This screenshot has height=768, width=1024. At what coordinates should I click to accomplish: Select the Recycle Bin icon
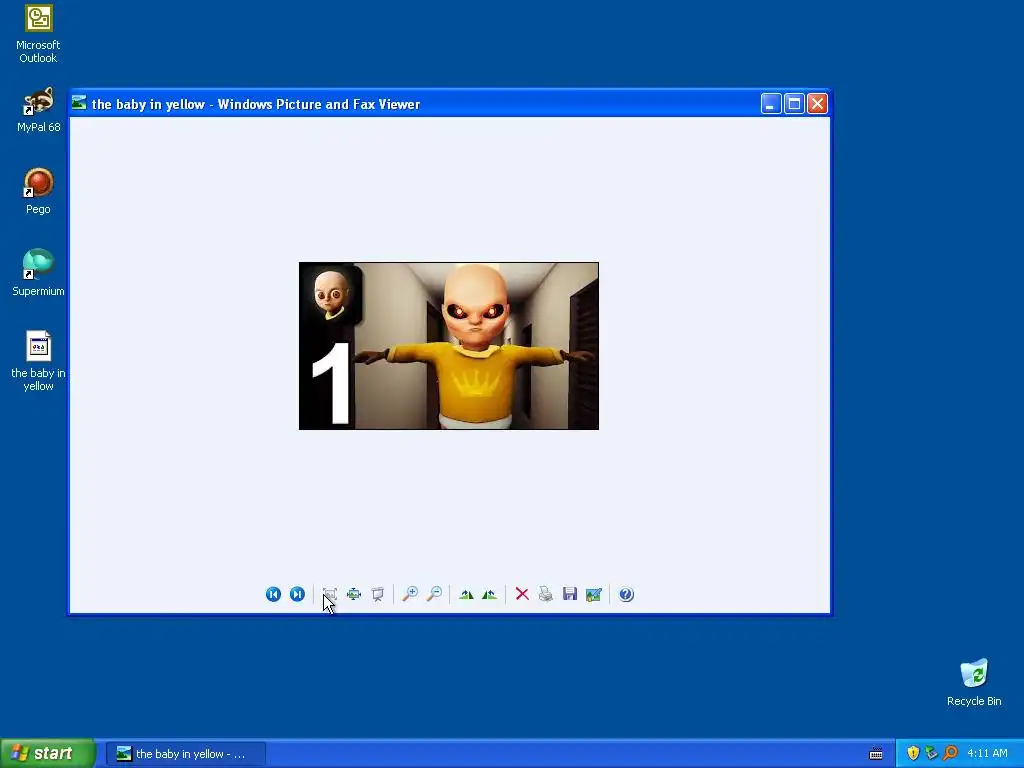pos(974,683)
